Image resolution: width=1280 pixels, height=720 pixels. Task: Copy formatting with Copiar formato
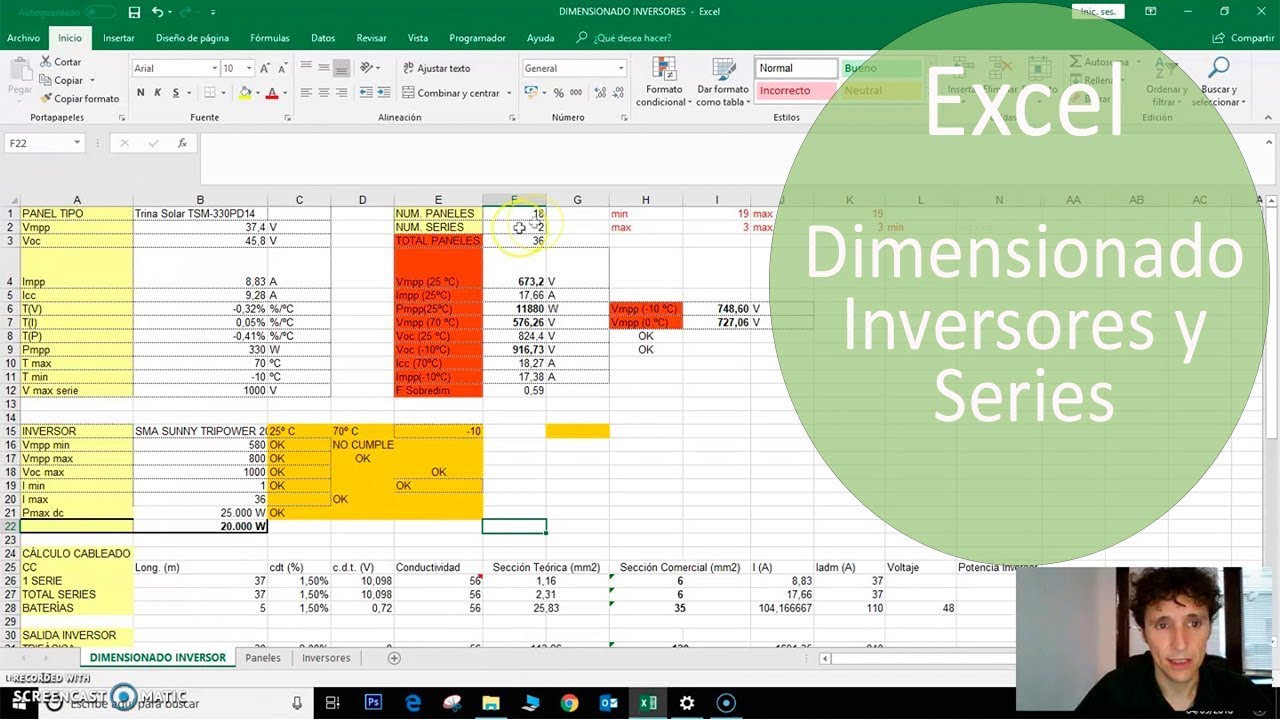(79, 99)
